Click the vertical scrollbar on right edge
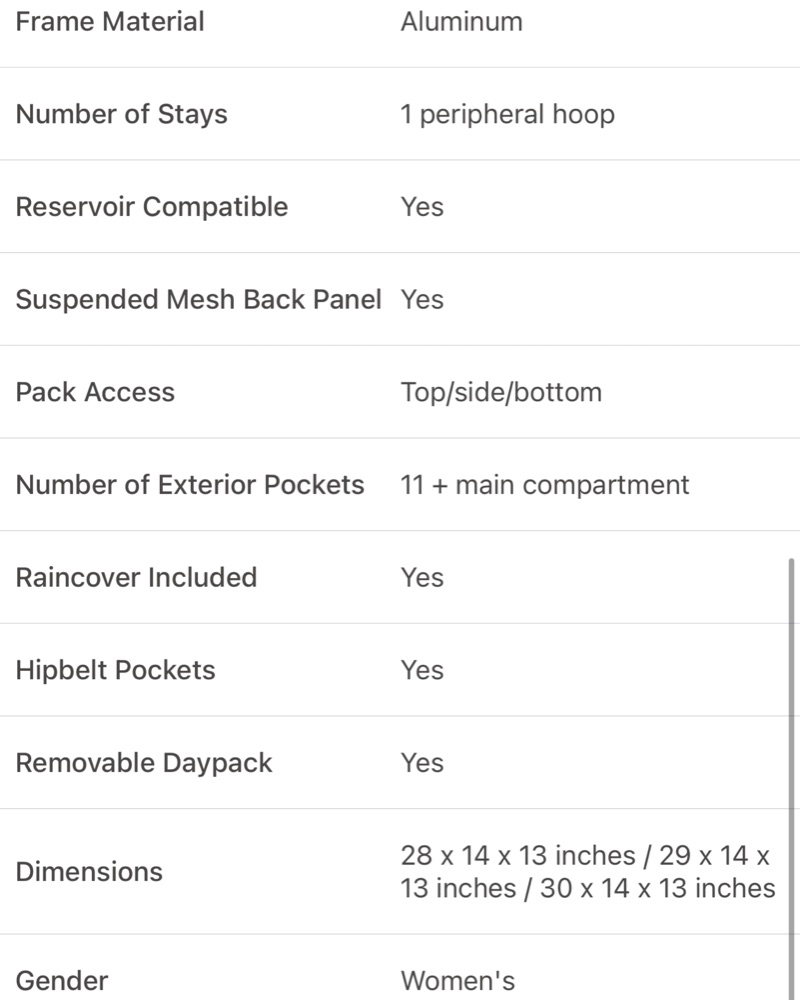801x1001 pixels. (791, 779)
